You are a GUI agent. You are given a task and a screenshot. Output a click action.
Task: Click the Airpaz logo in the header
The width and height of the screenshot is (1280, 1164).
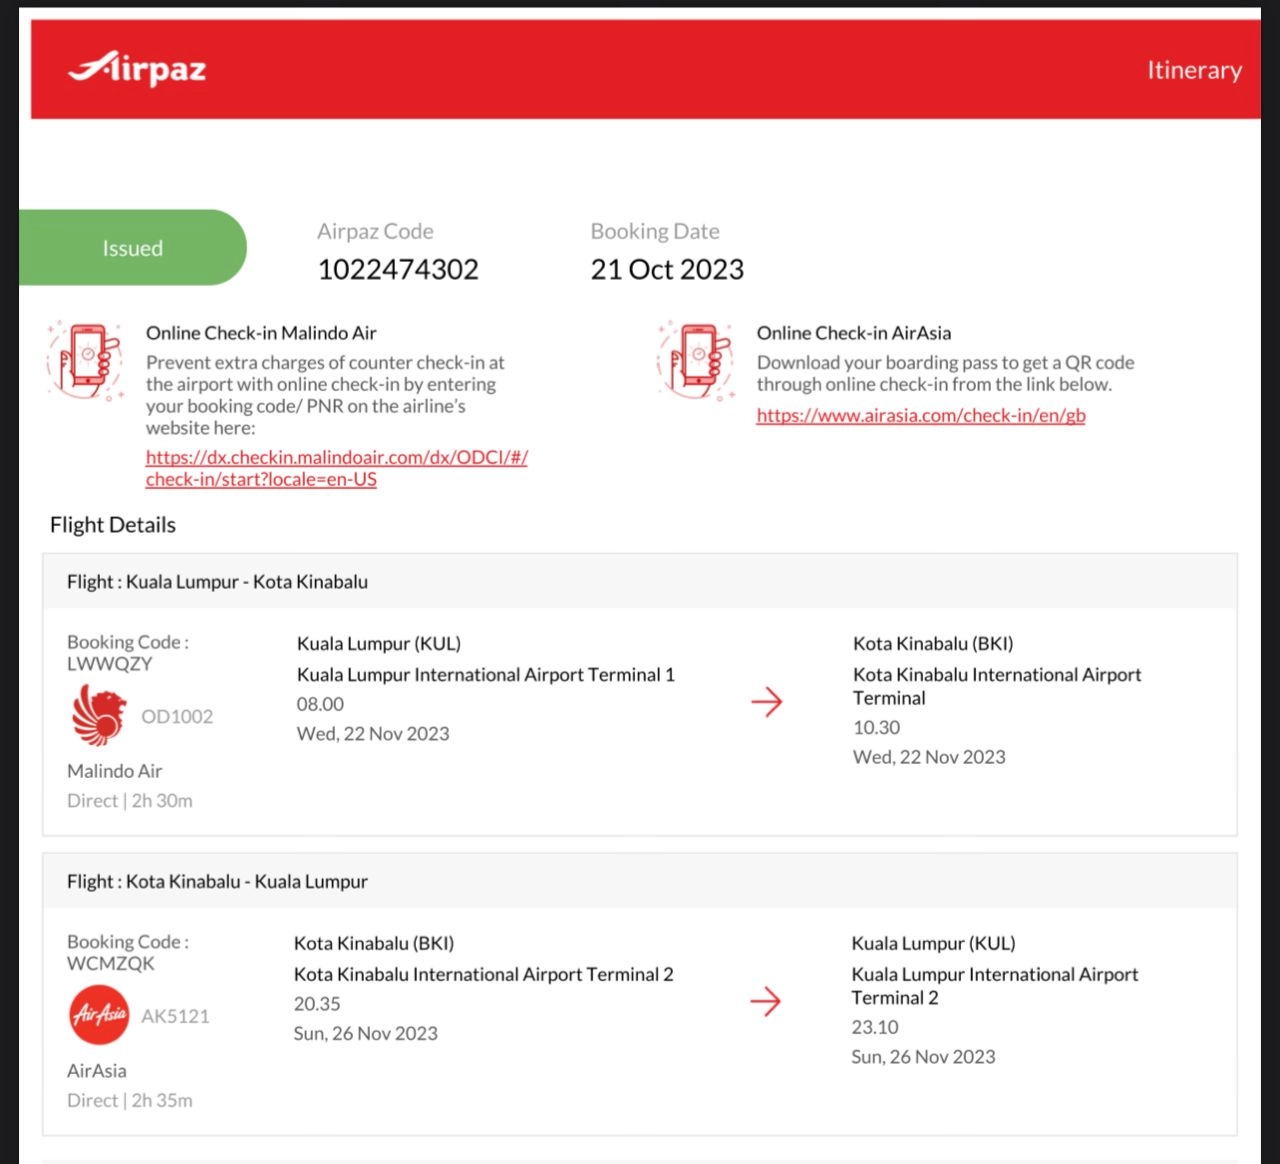137,68
